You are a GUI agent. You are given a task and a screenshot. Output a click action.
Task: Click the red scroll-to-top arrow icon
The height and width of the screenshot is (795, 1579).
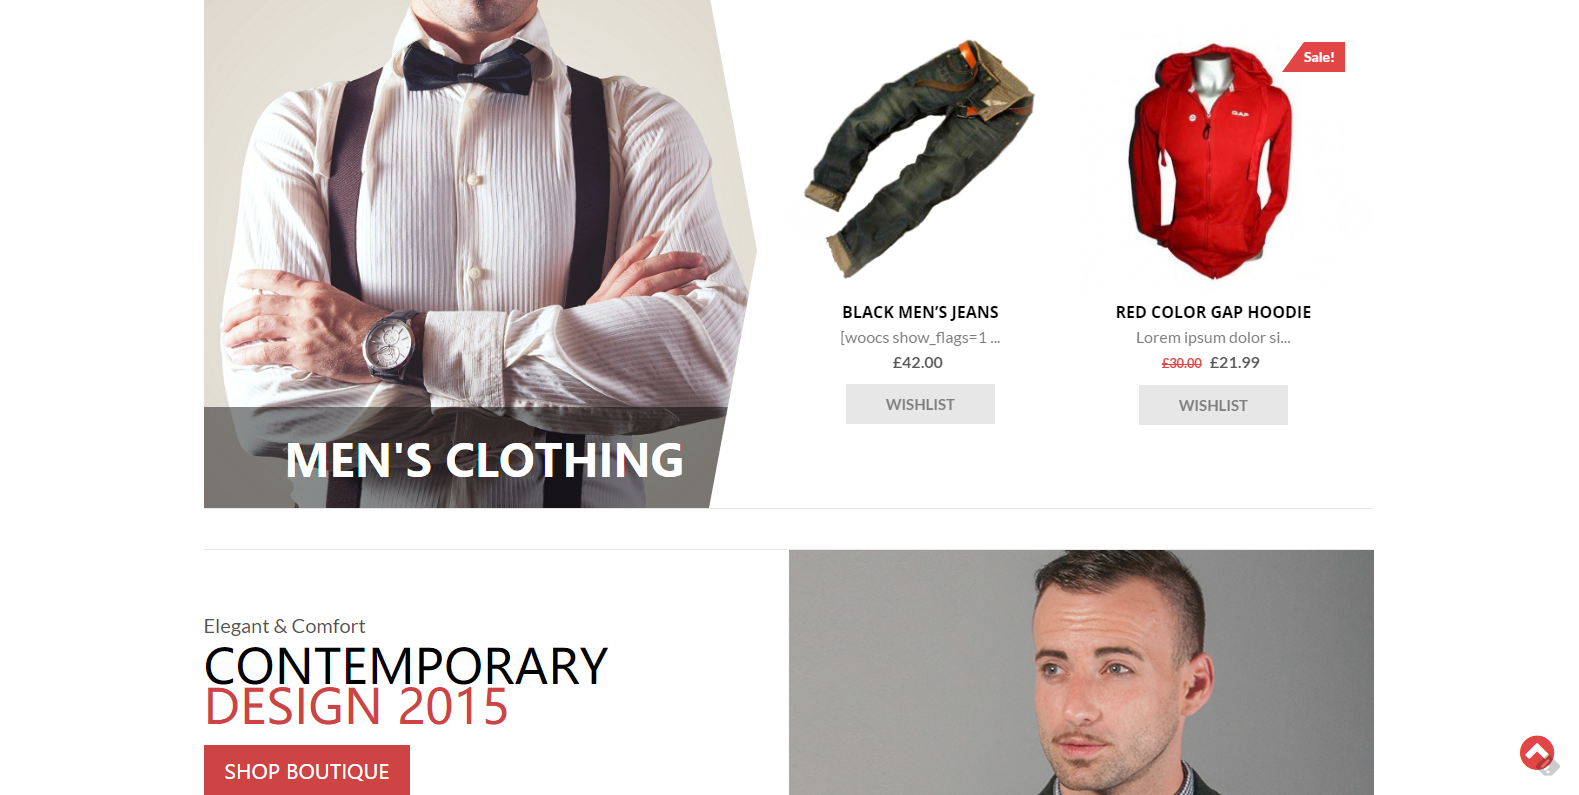pos(1536,752)
